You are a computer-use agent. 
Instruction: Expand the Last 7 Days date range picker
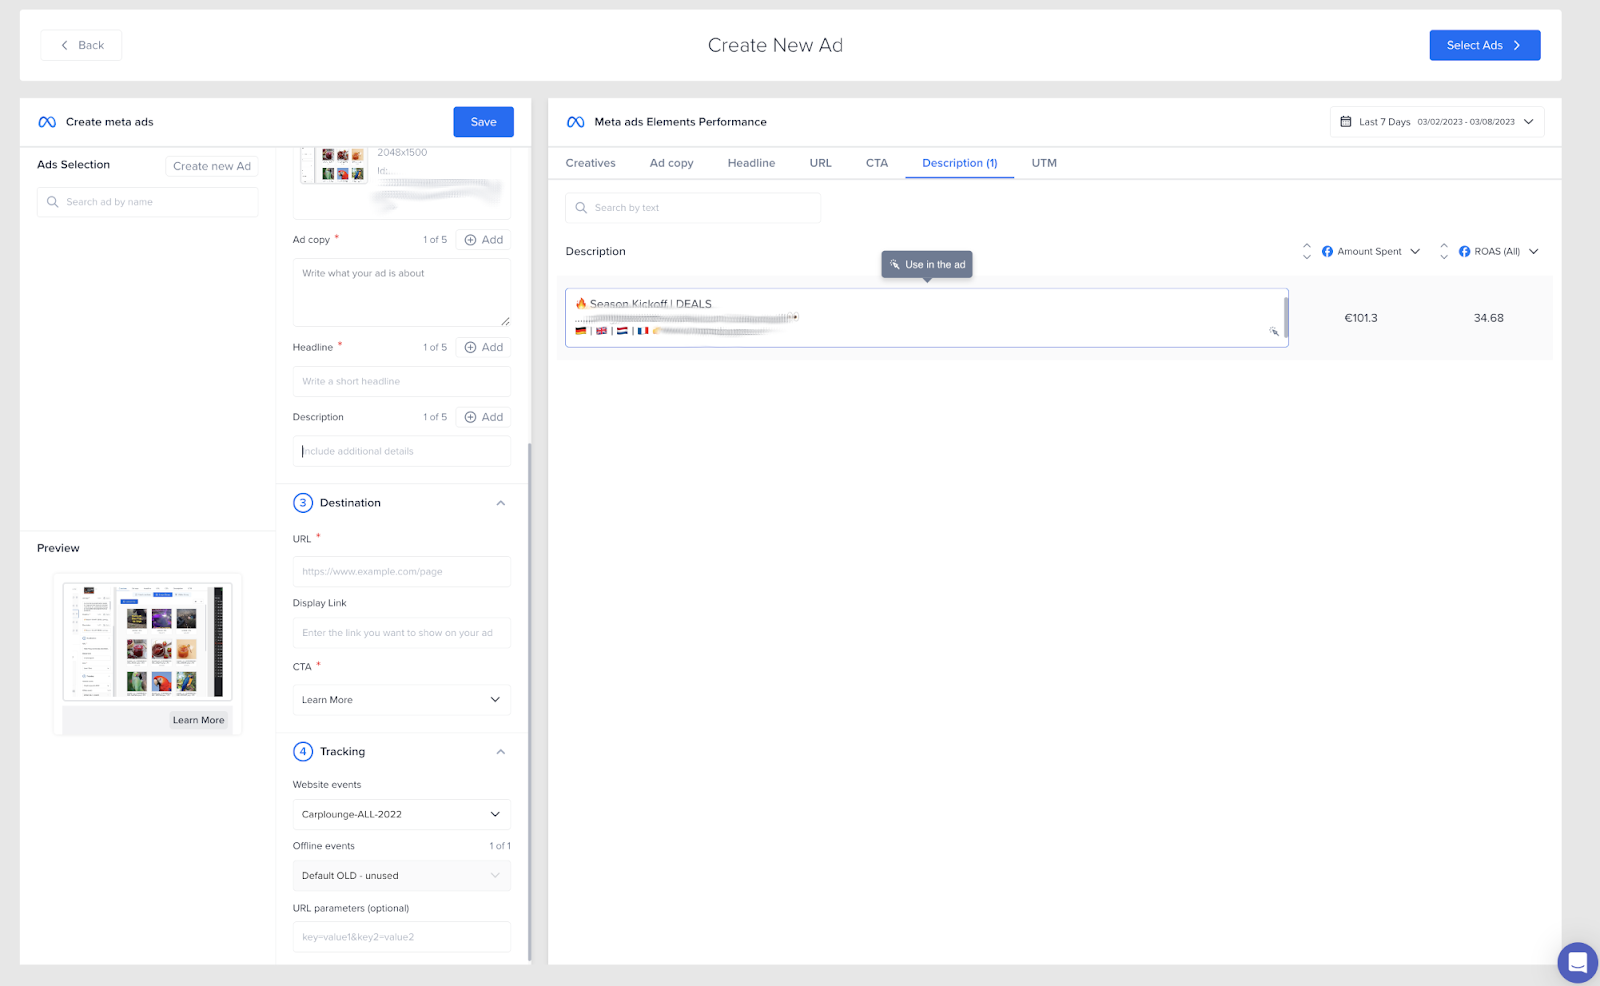1529,121
